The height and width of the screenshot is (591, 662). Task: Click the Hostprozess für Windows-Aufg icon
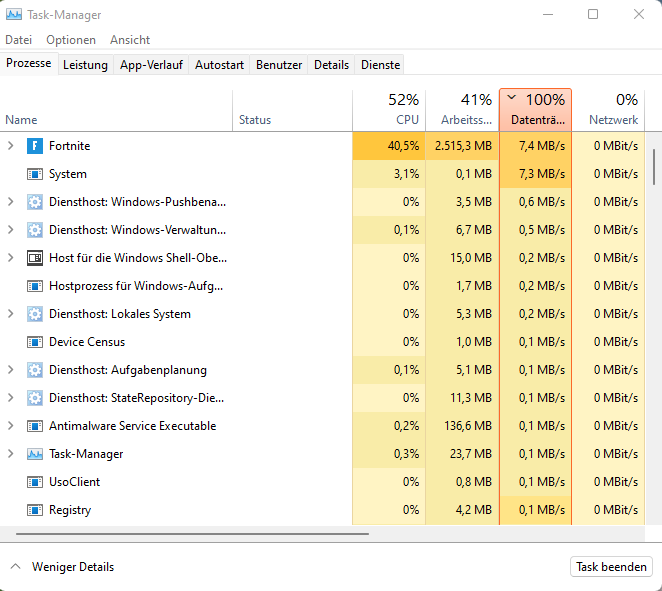click(35, 286)
